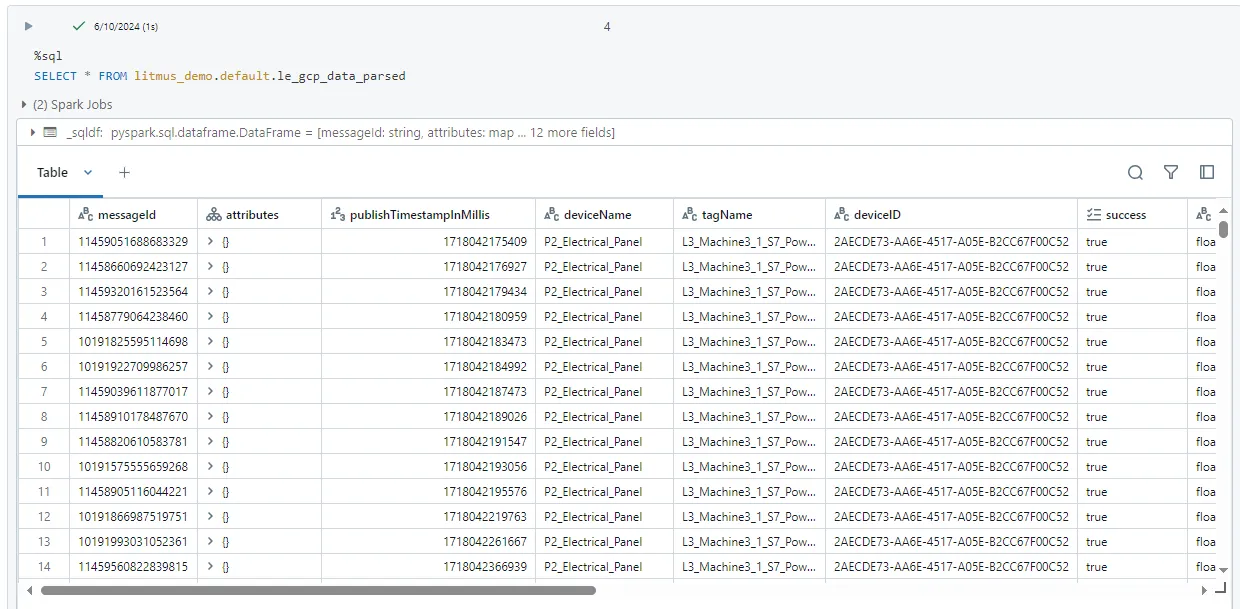The image size is (1240, 609).
Task: Click string type icon on deviceName column
Action: tap(551, 214)
